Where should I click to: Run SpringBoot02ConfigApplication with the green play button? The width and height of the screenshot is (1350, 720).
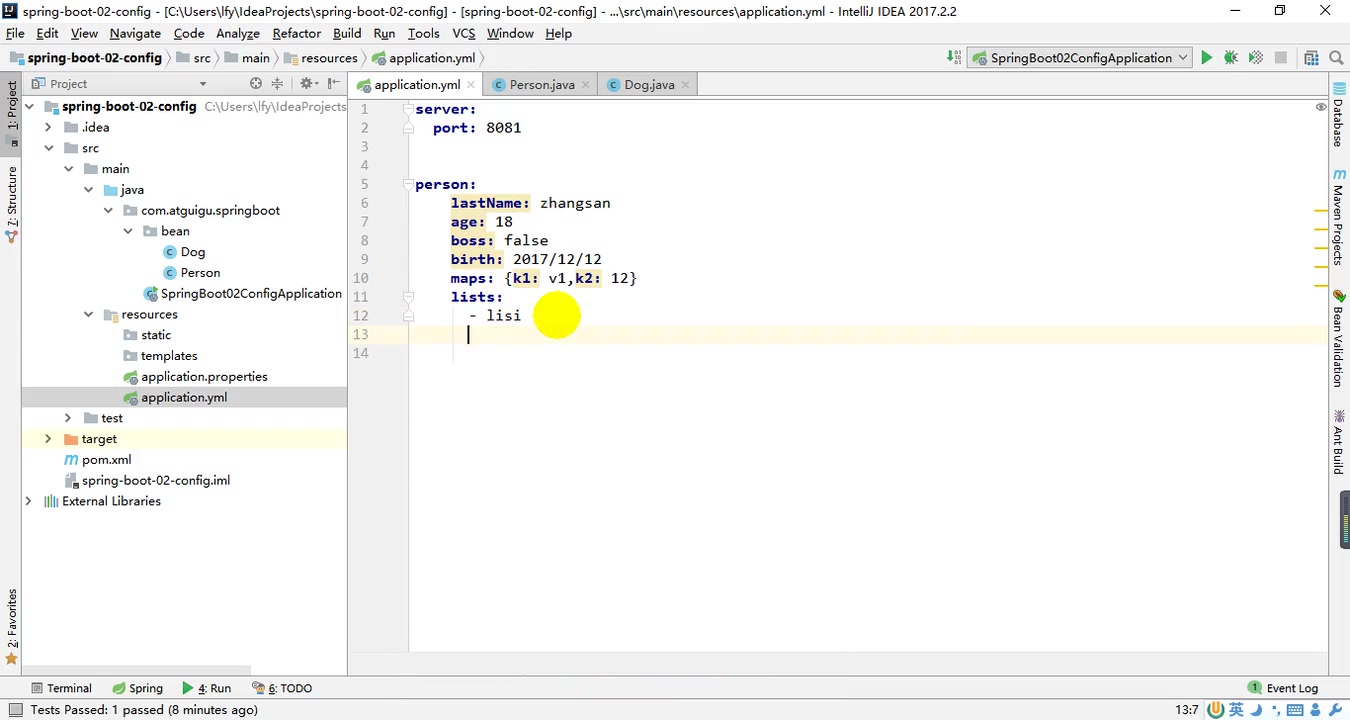pyautogui.click(x=1206, y=58)
